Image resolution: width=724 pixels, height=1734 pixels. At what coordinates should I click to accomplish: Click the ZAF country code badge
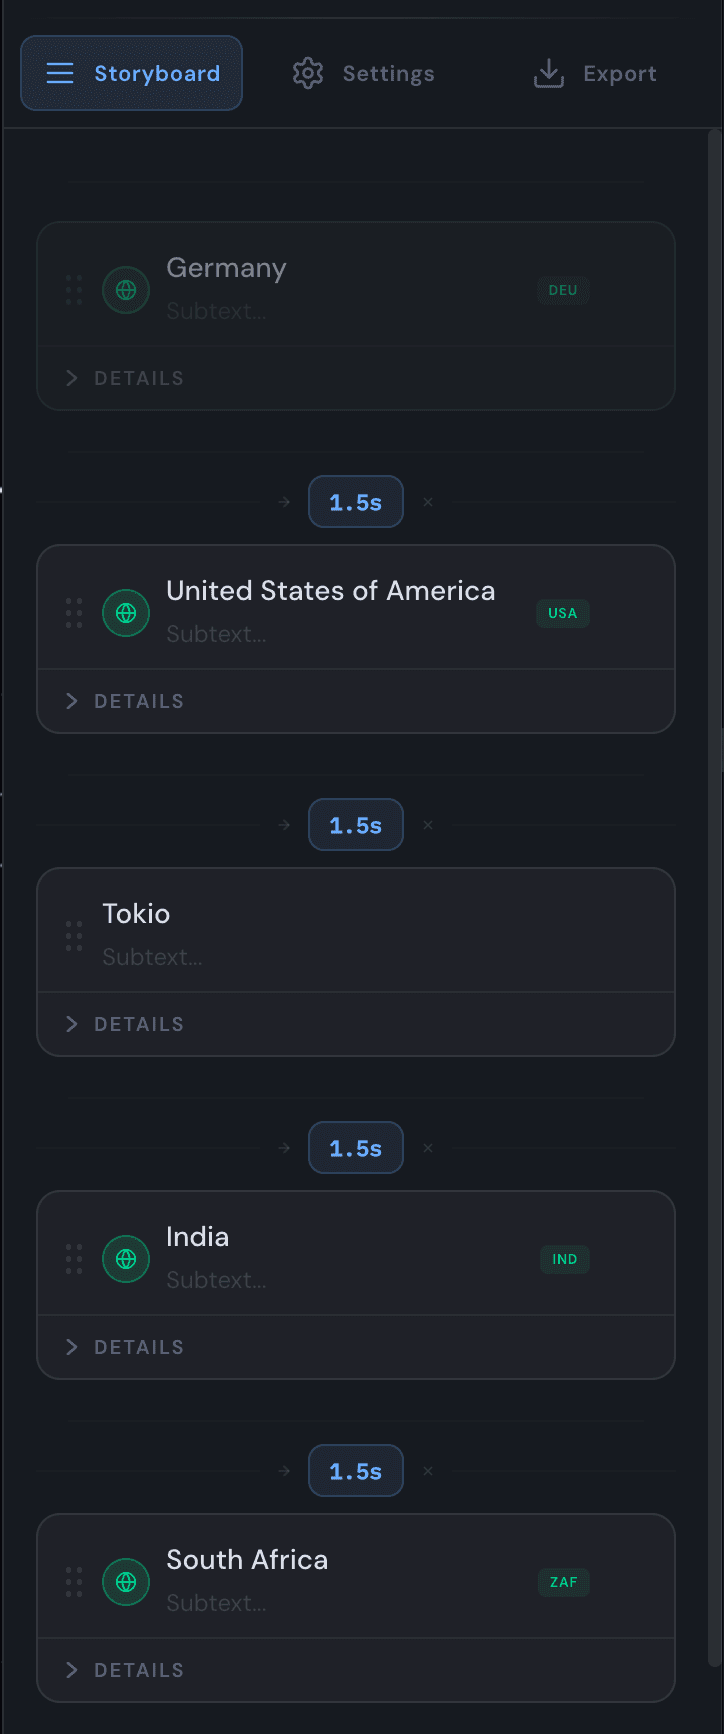(x=563, y=1582)
